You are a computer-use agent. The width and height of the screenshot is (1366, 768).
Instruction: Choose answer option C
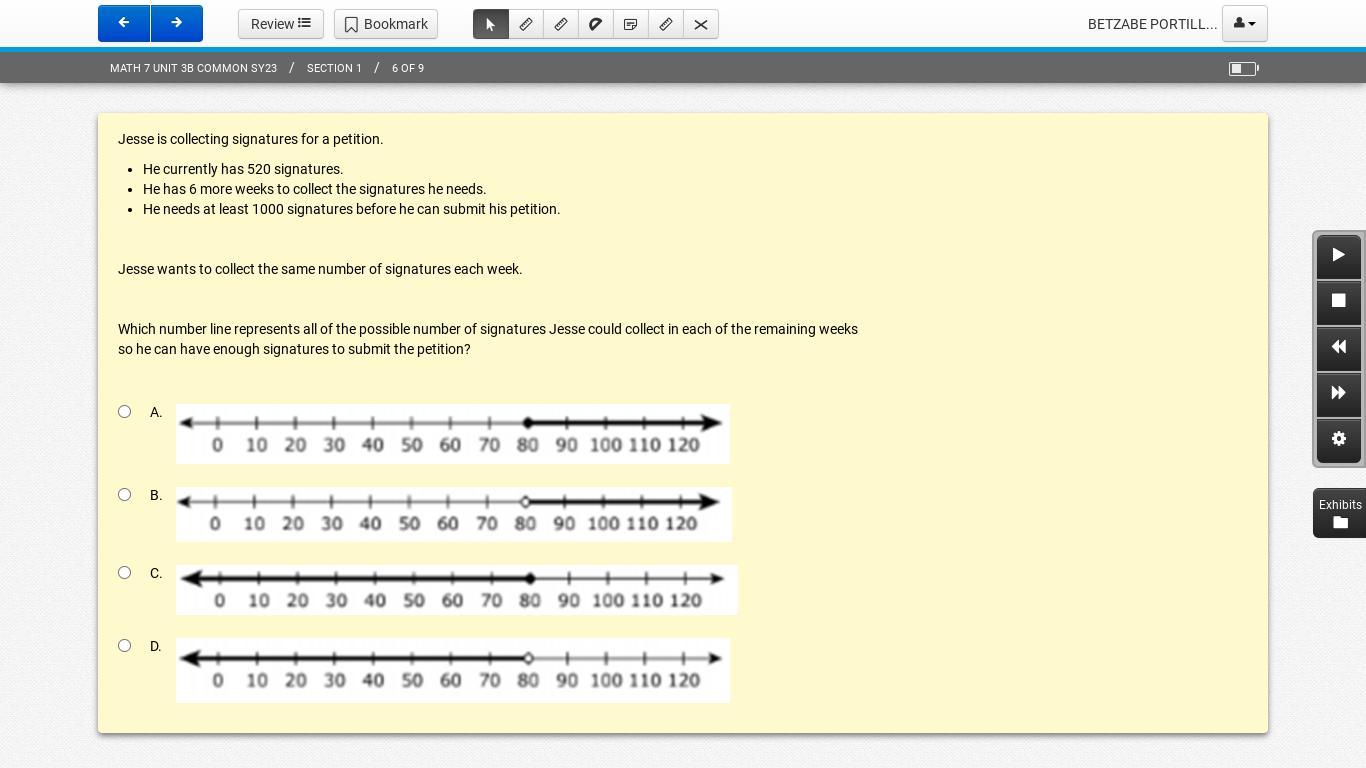pos(125,573)
